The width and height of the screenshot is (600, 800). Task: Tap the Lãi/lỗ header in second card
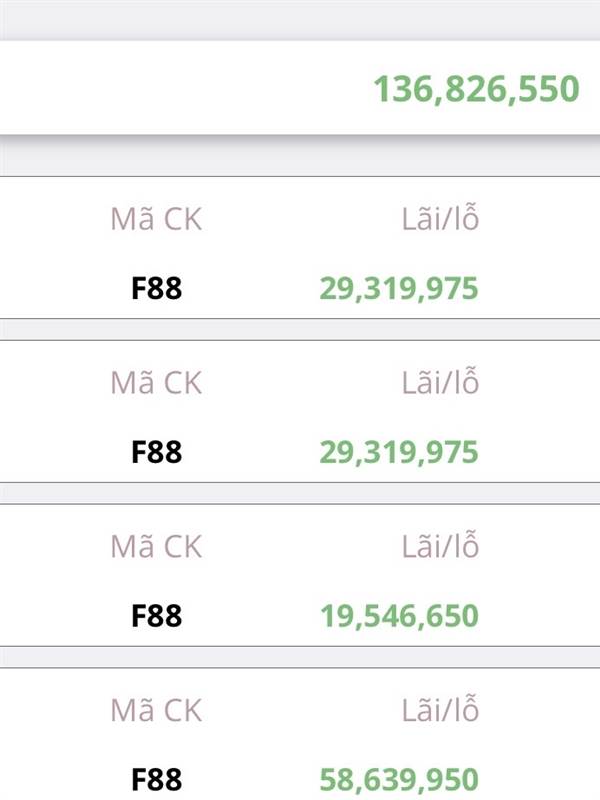coord(440,383)
